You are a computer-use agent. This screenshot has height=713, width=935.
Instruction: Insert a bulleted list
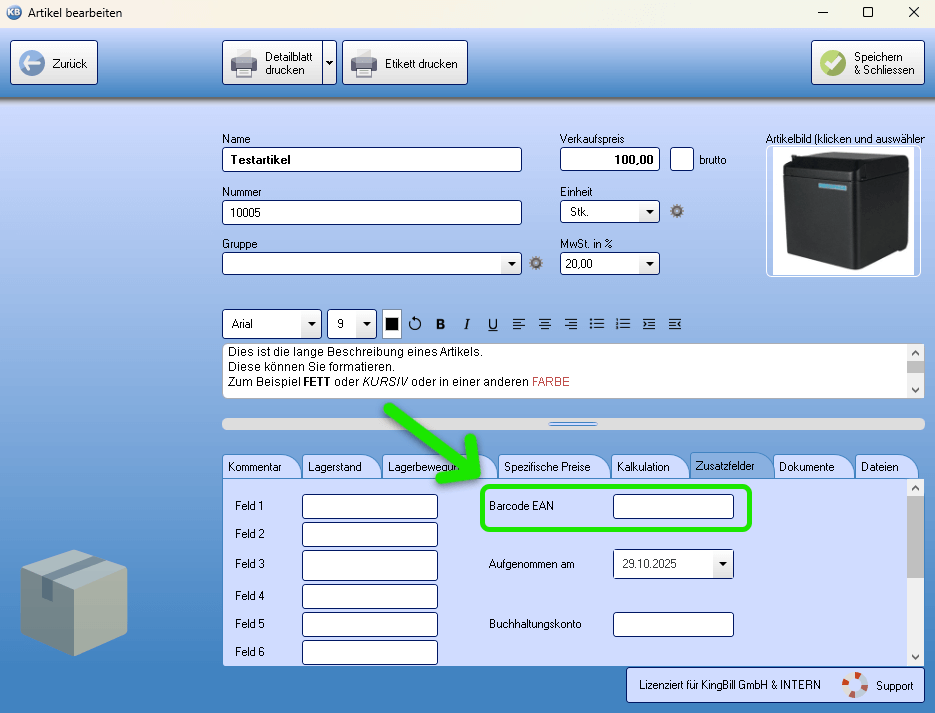(x=597, y=324)
